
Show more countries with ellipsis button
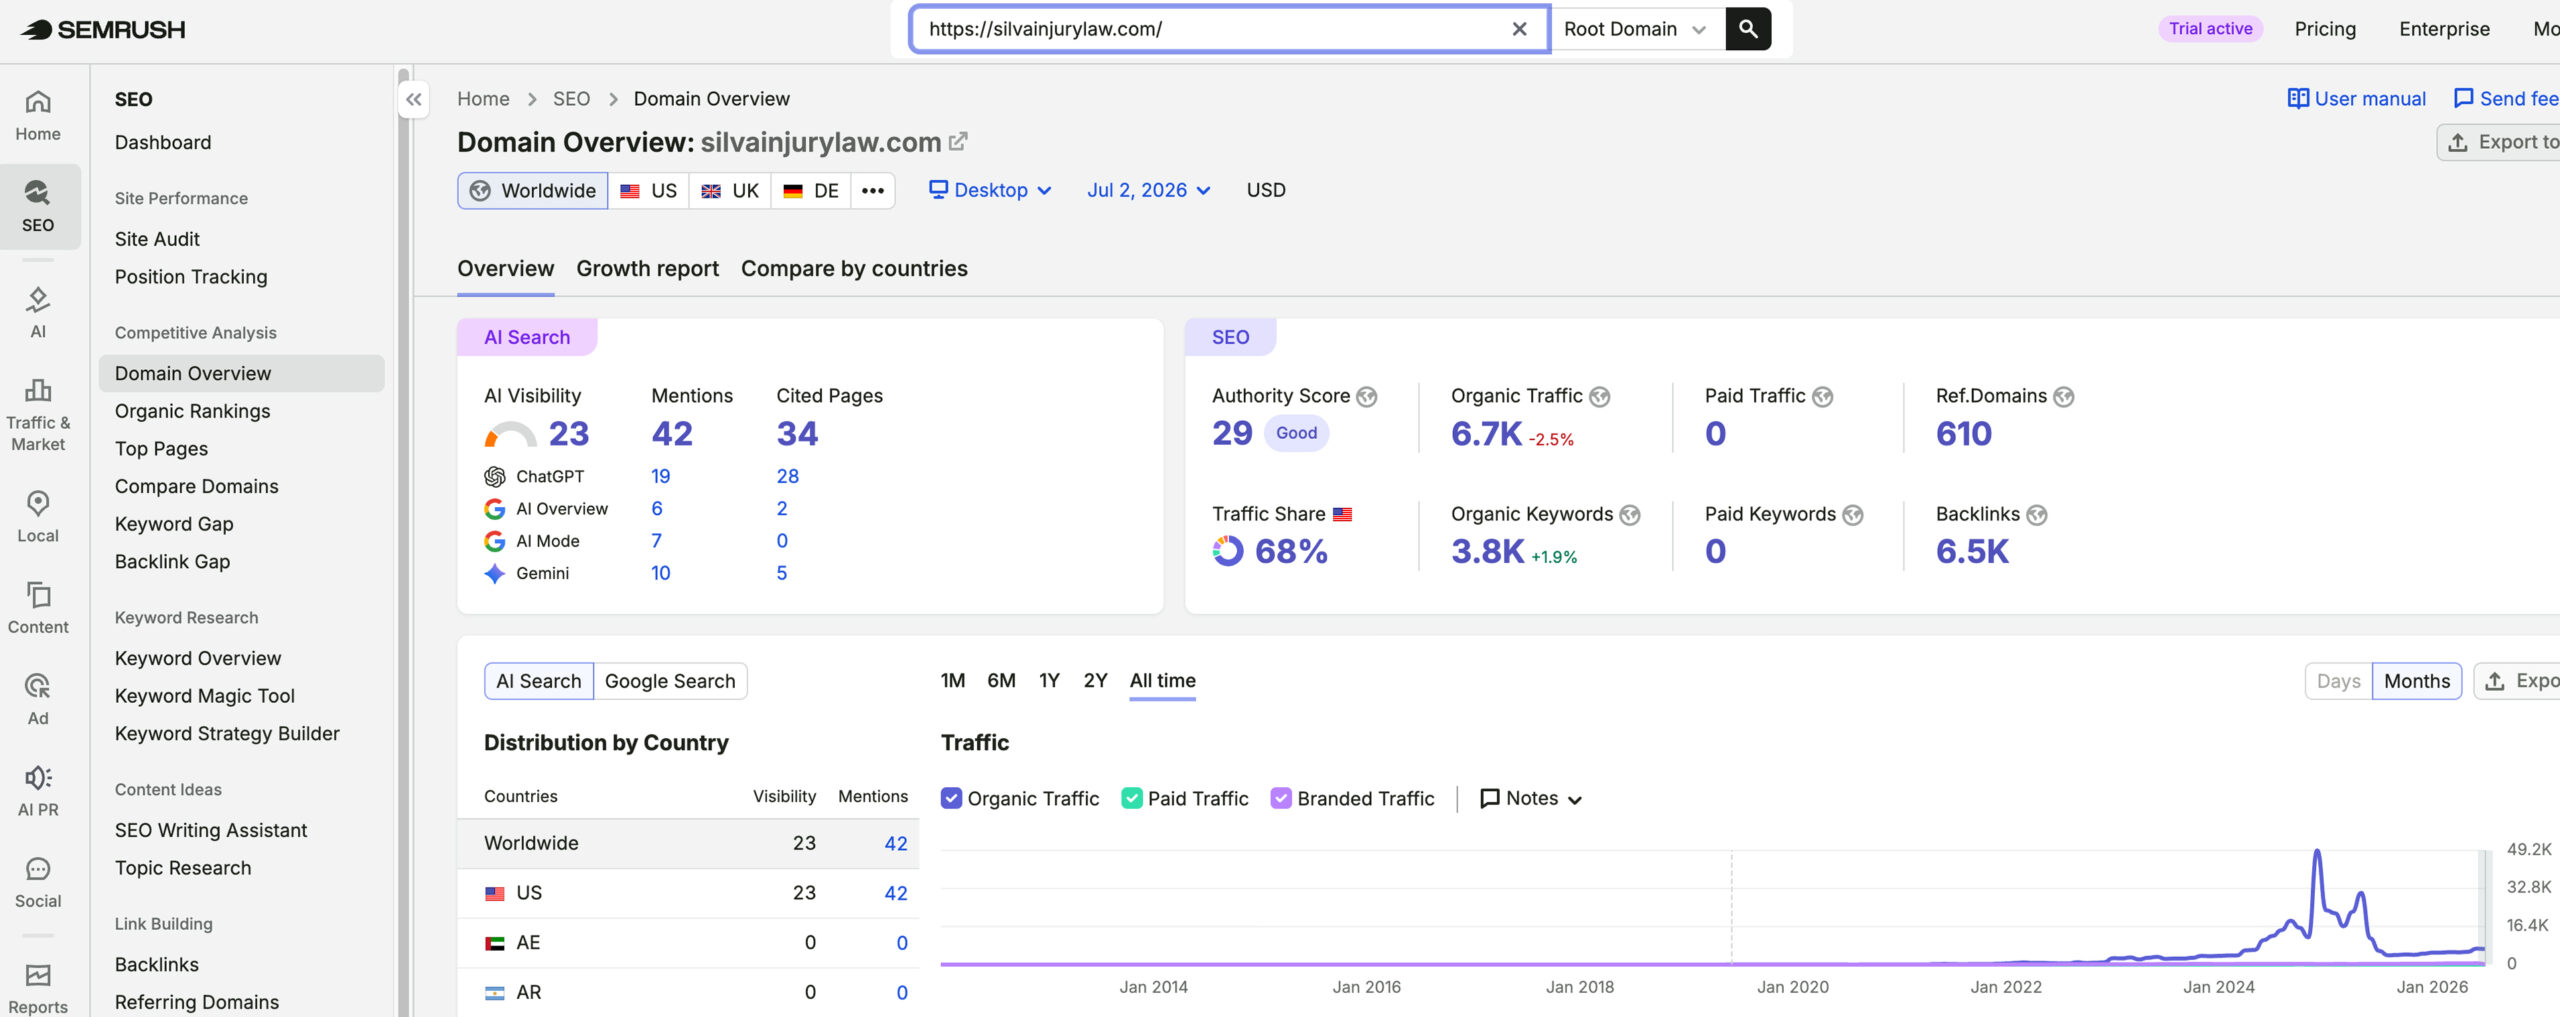(x=873, y=190)
